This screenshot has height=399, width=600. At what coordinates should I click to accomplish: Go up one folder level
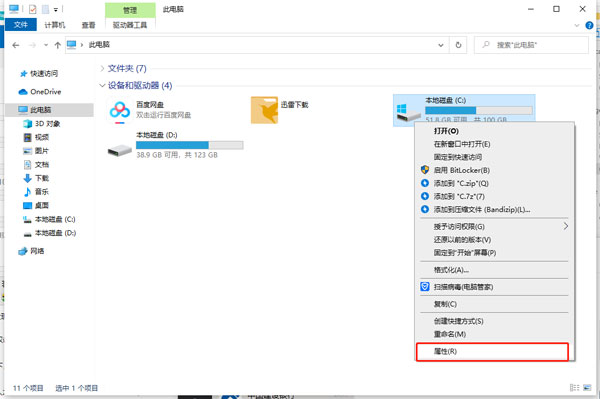58,45
